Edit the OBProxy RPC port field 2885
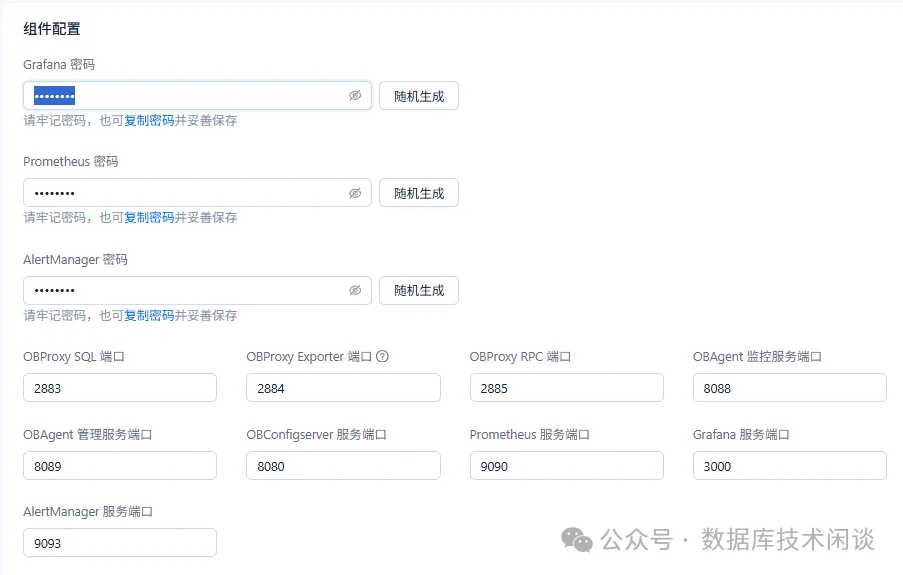903x575 pixels. point(567,388)
